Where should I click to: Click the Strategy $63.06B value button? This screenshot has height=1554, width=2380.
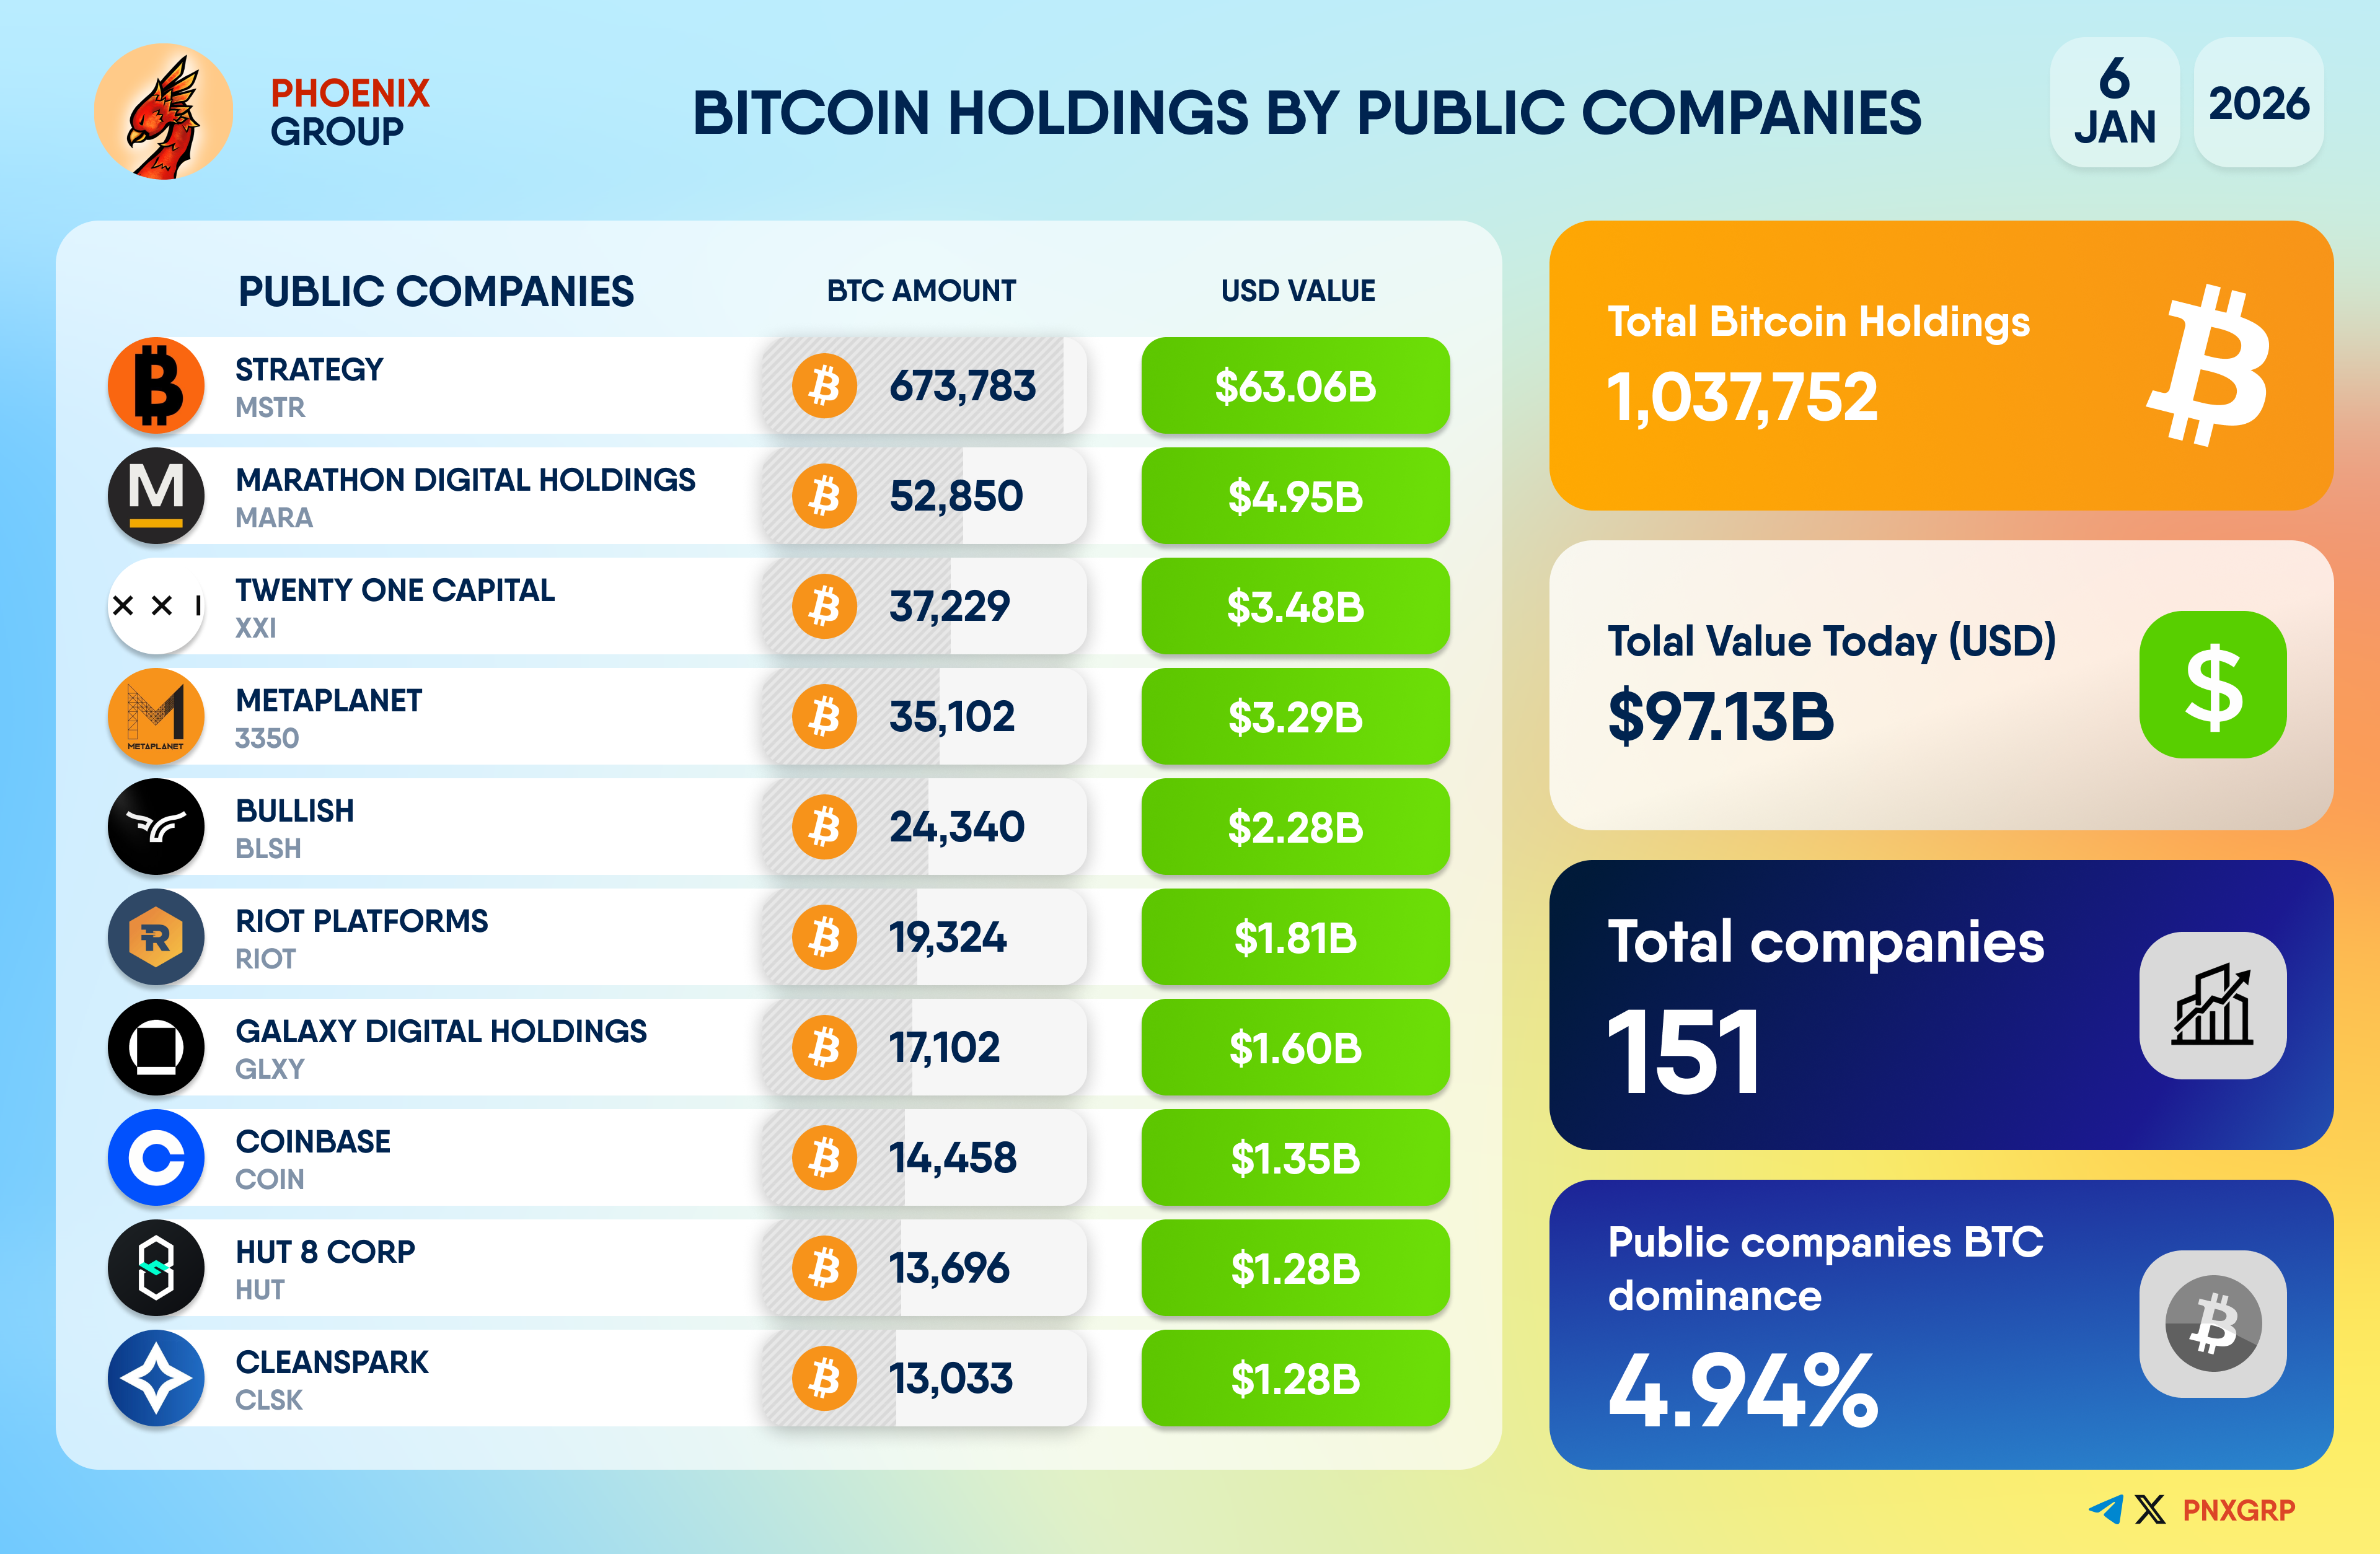coord(1295,386)
